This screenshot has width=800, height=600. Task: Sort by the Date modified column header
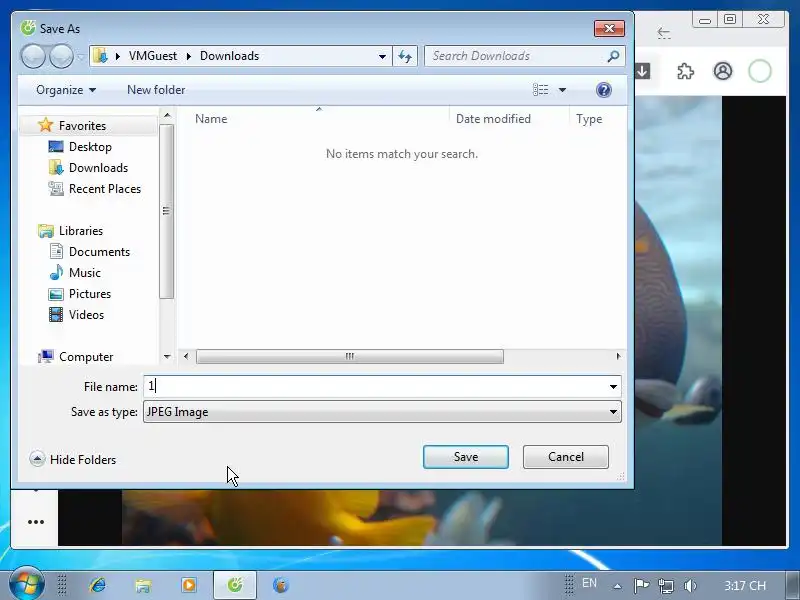pos(493,119)
